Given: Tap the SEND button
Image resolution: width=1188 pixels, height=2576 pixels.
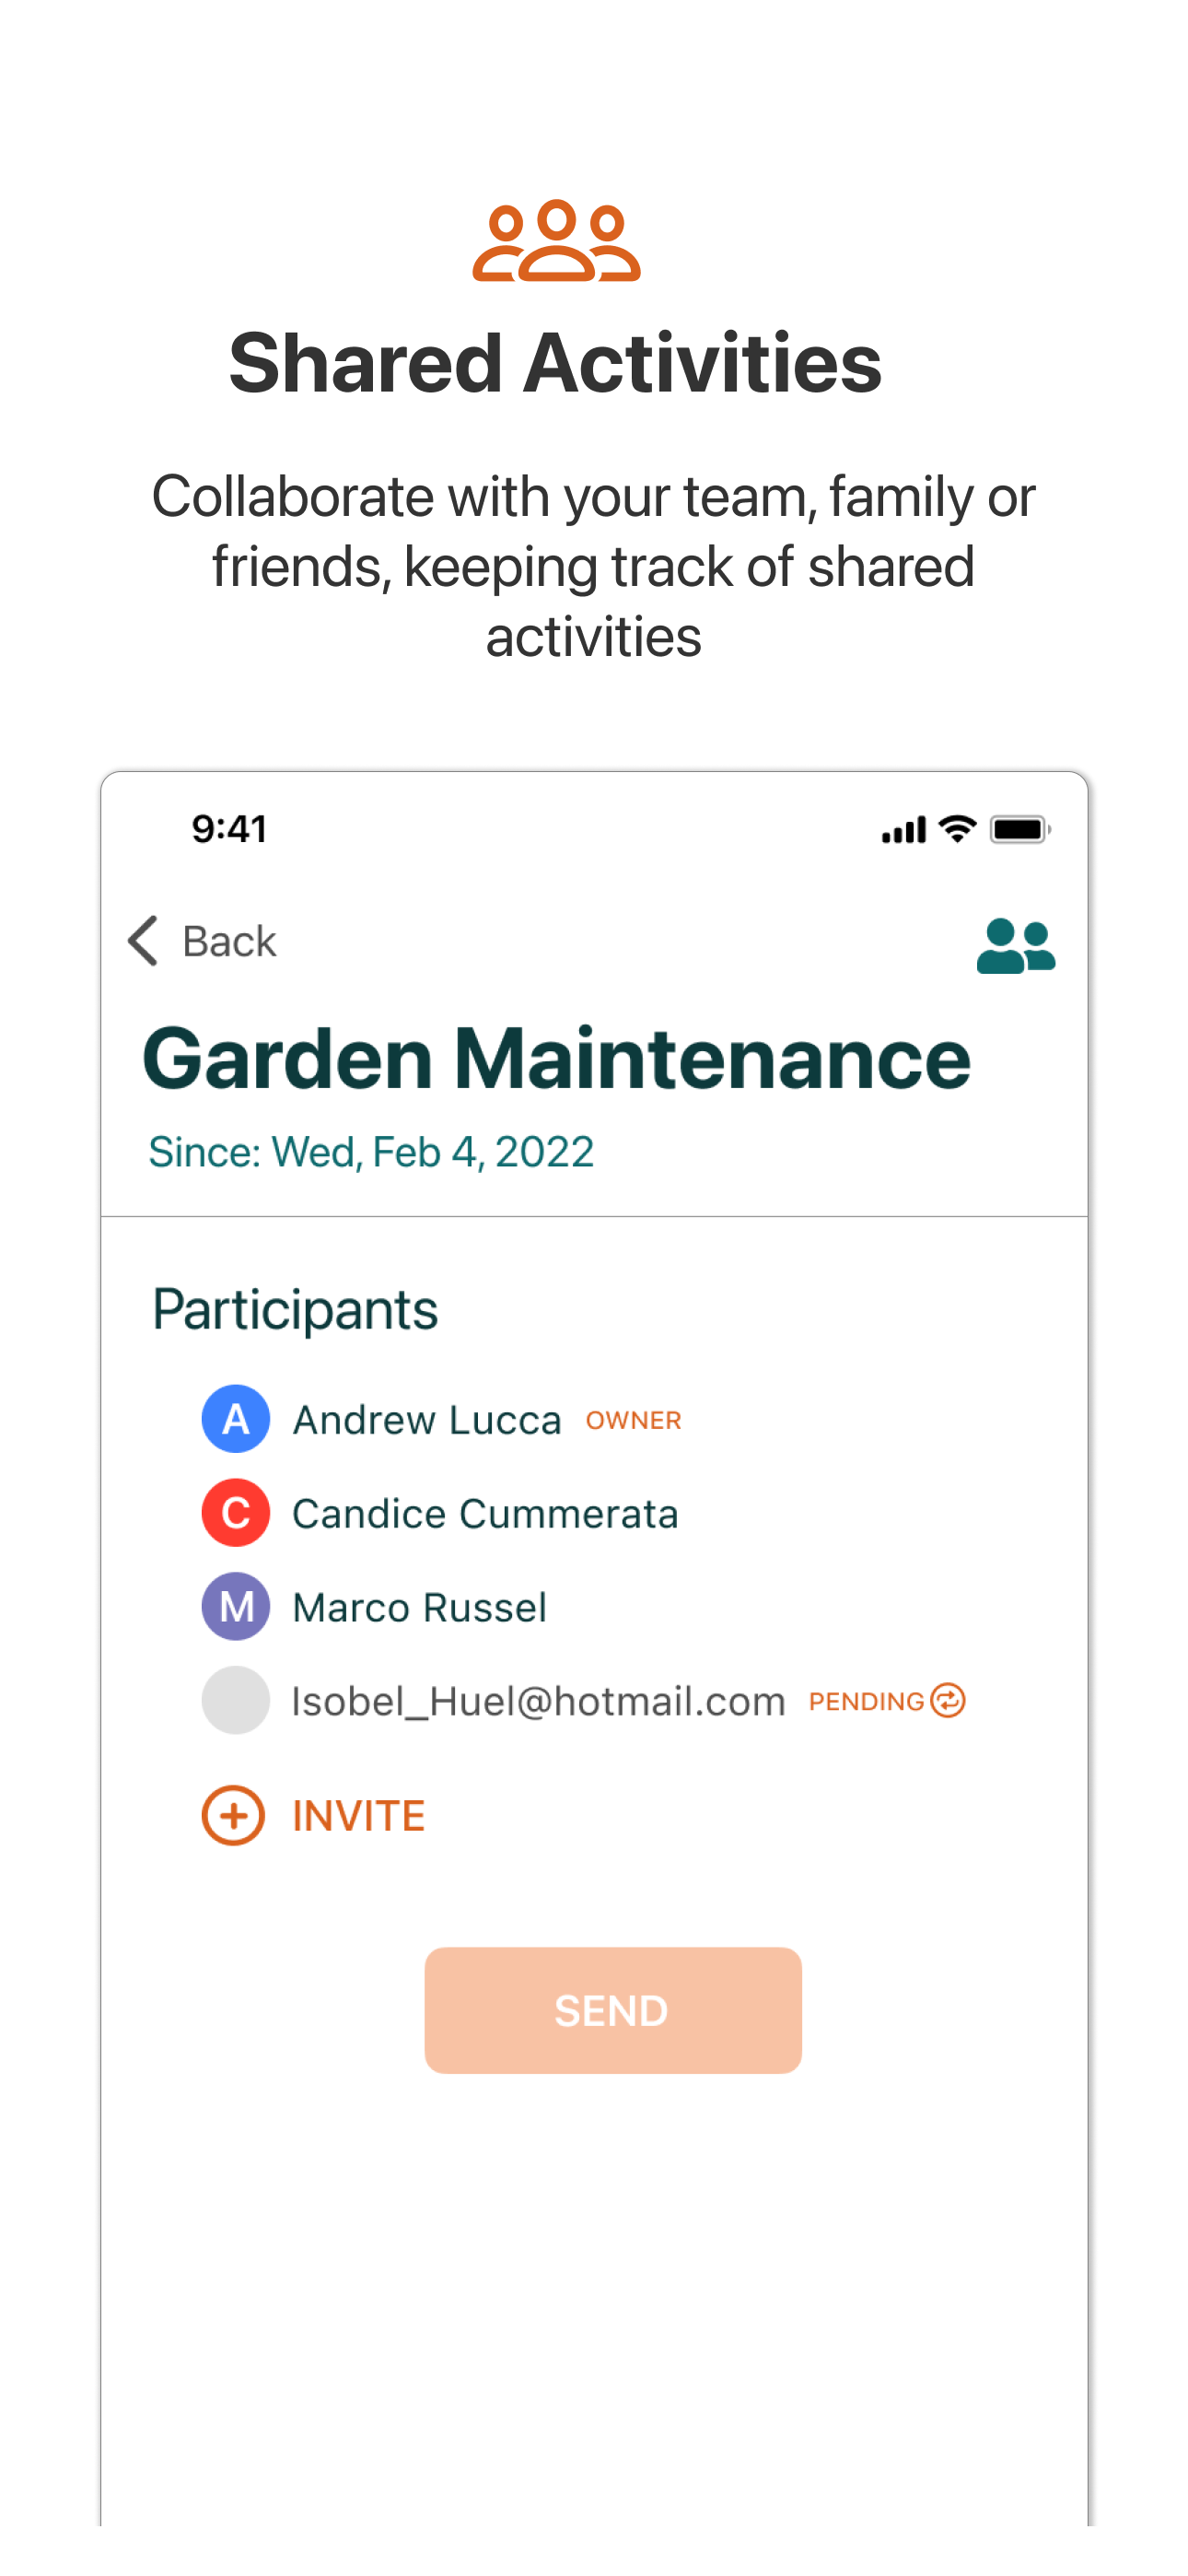Looking at the screenshot, I should coord(613,2010).
